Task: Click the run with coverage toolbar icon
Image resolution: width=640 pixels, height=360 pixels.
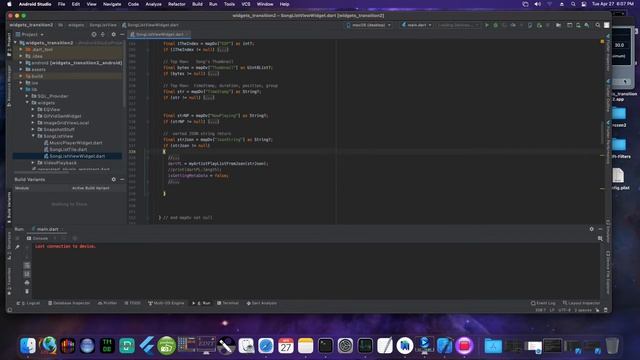Action: pos(504,25)
